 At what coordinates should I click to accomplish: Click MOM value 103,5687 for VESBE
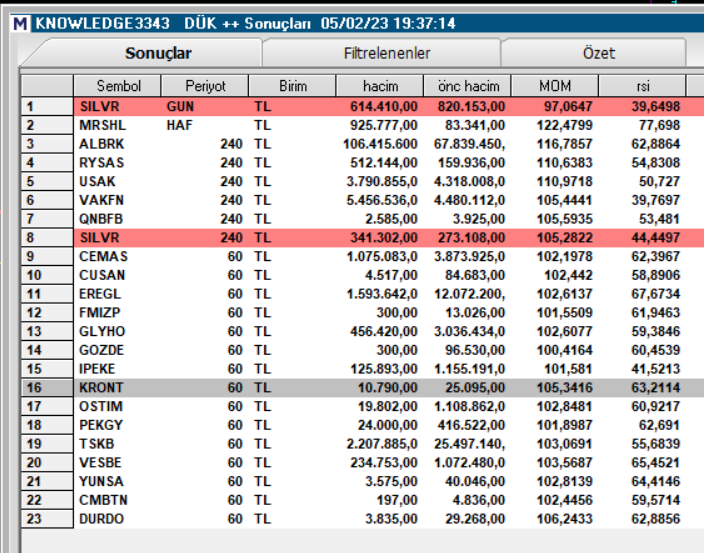[564, 462]
